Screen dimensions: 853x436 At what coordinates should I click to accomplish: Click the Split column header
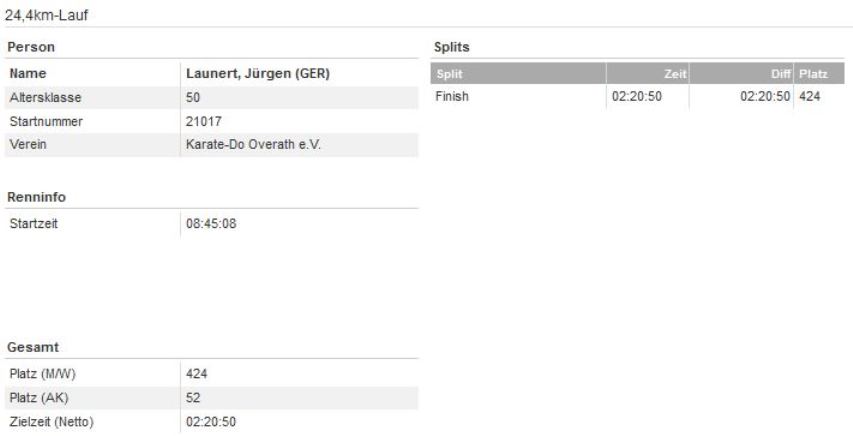449,73
